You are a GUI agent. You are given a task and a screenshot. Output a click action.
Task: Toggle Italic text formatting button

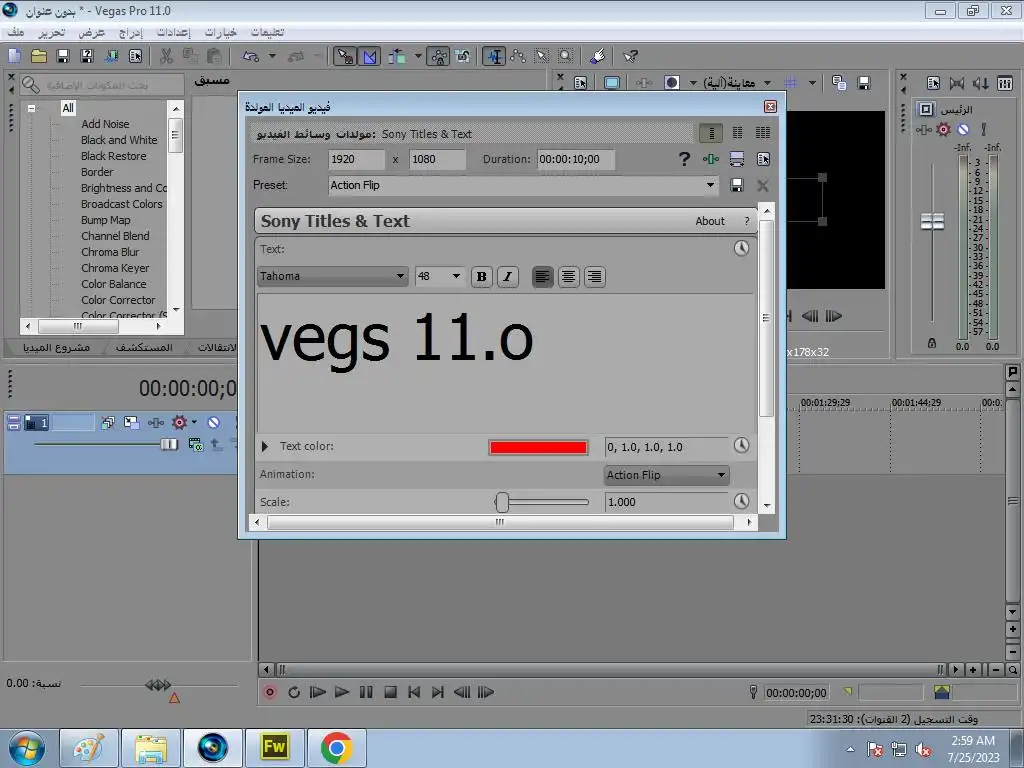[507, 277]
